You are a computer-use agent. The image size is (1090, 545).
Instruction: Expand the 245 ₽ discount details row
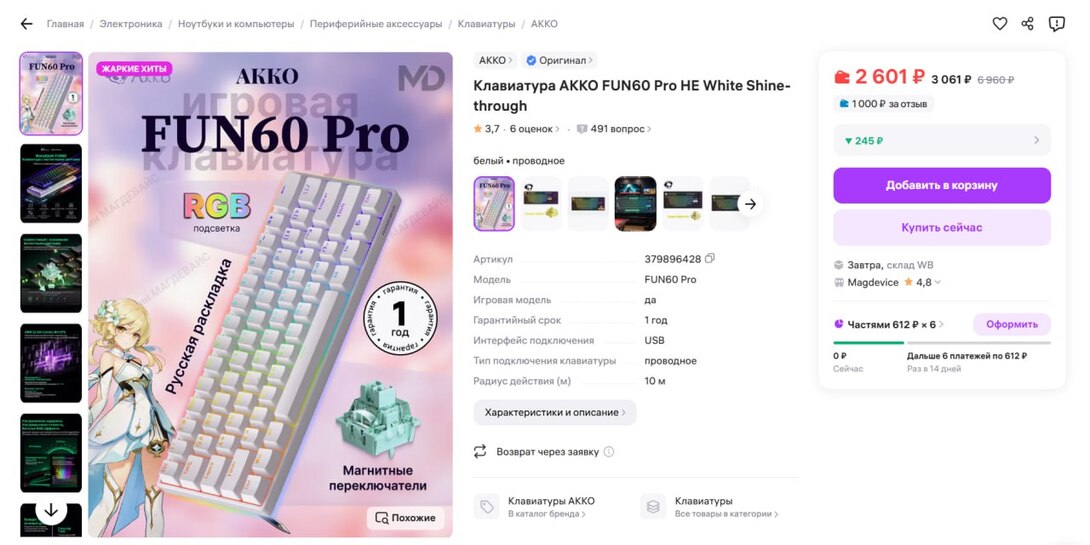pyautogui.click(x=942, y=140)
